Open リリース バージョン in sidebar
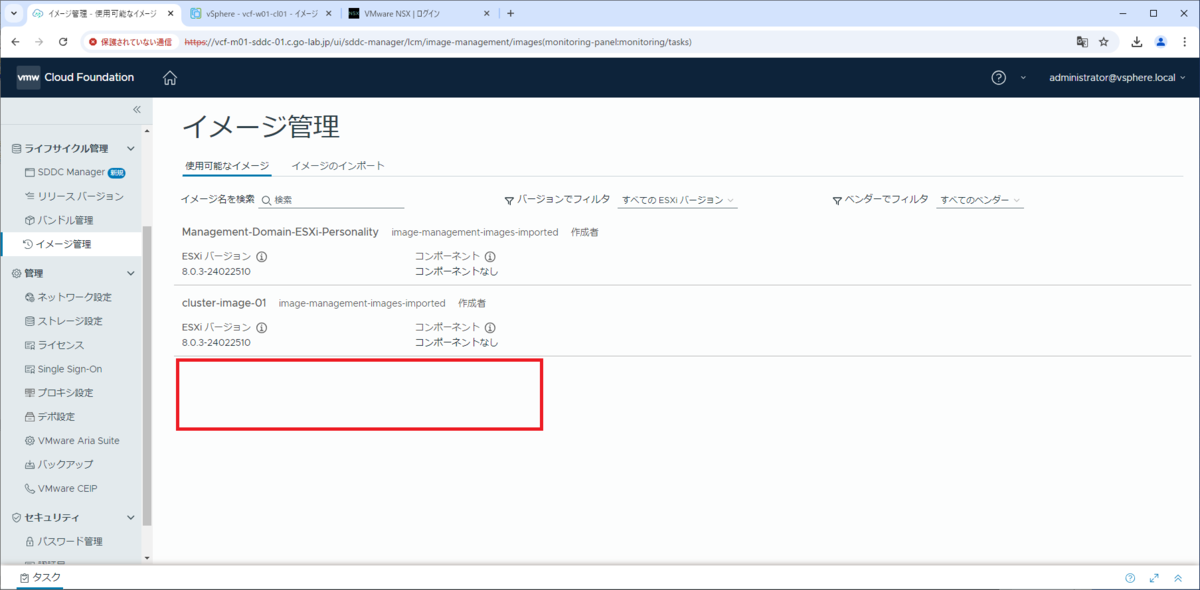The image size is (1200, 590). (74, 196)
